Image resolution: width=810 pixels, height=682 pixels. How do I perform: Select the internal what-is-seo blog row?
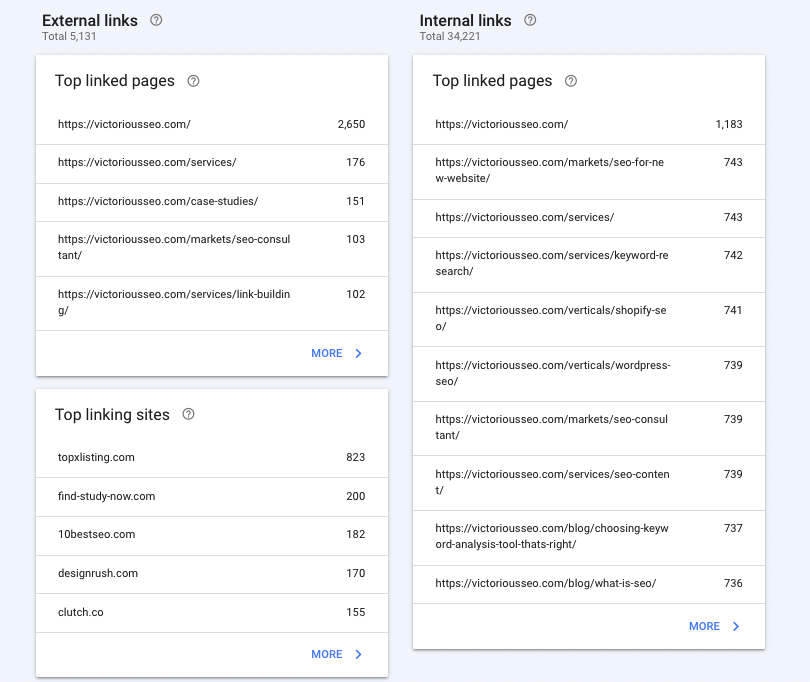click(589, 584)
